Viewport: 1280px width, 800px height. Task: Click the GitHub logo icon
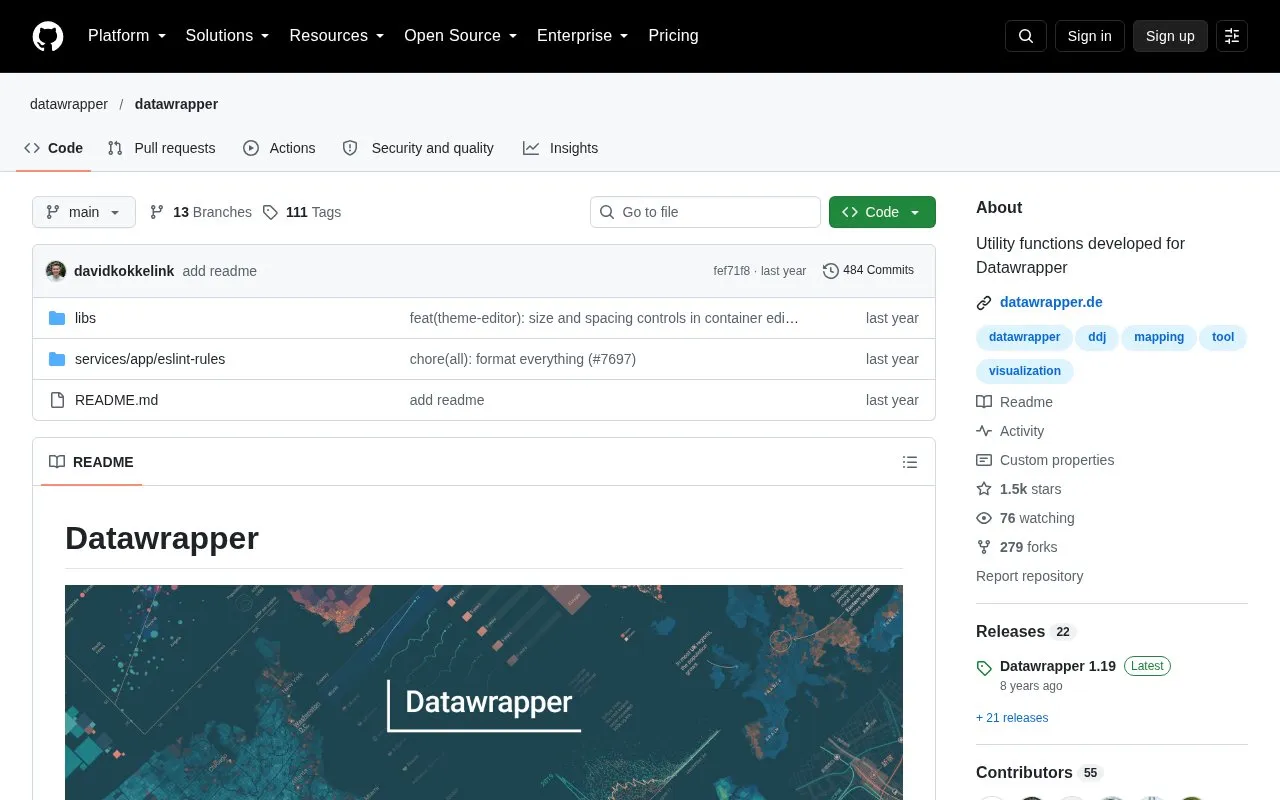pyautogui.click(x=48, y=36)
